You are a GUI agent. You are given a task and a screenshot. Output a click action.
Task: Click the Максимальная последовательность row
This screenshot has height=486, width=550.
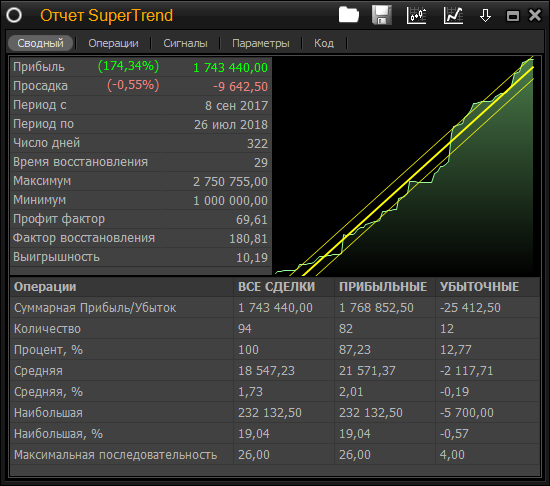click(275, 455)
